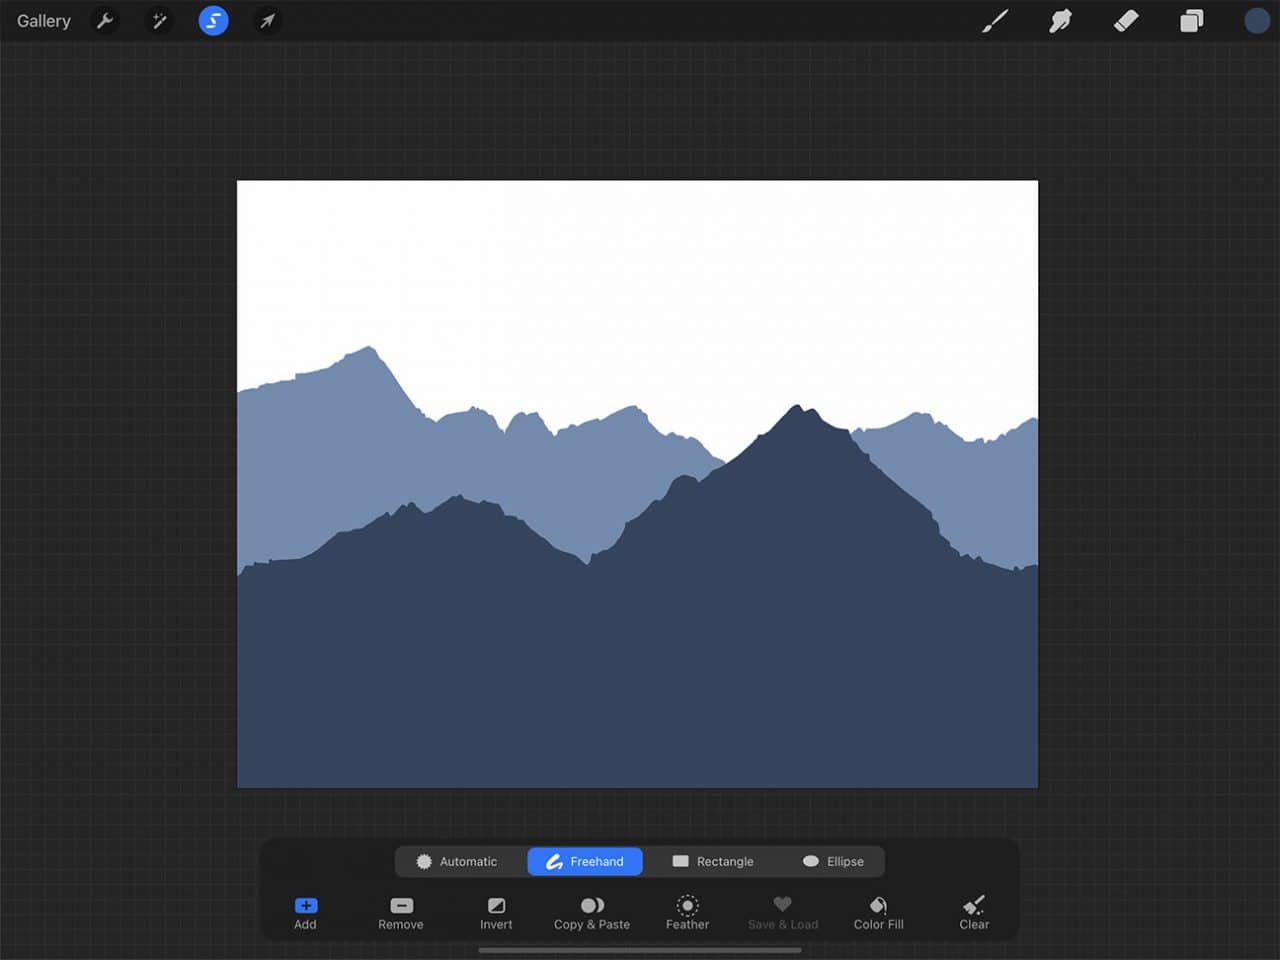
Task: Open the Adjustments magic wand menu
Action: click(159, 20)
